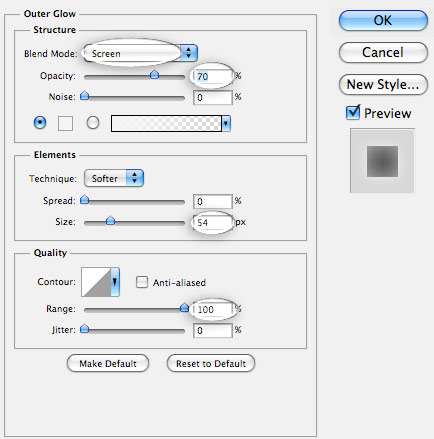Click the glow color swatch square
434x439 pixels.
(65, 123)
